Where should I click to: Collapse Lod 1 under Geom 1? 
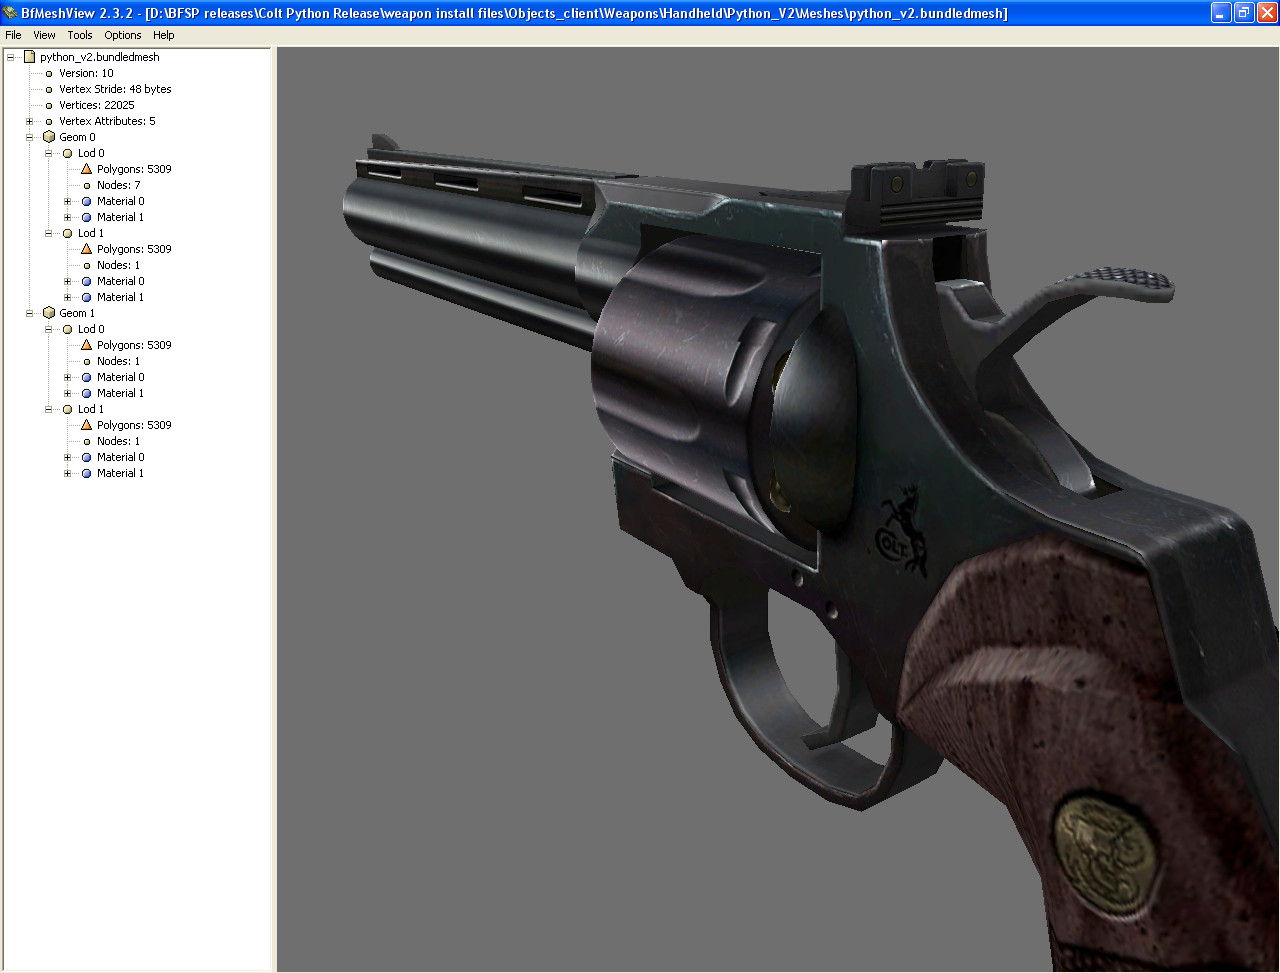click(47, 408)
